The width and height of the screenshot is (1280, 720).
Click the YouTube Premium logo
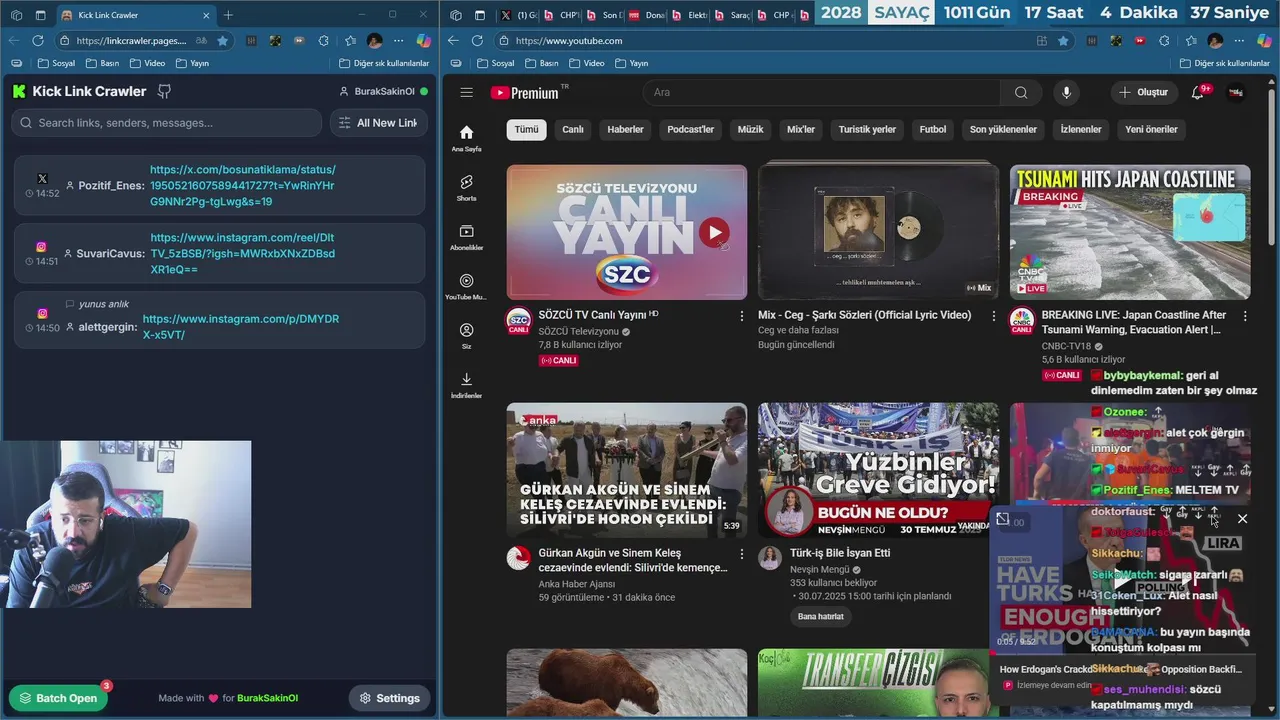click(525, 93)
